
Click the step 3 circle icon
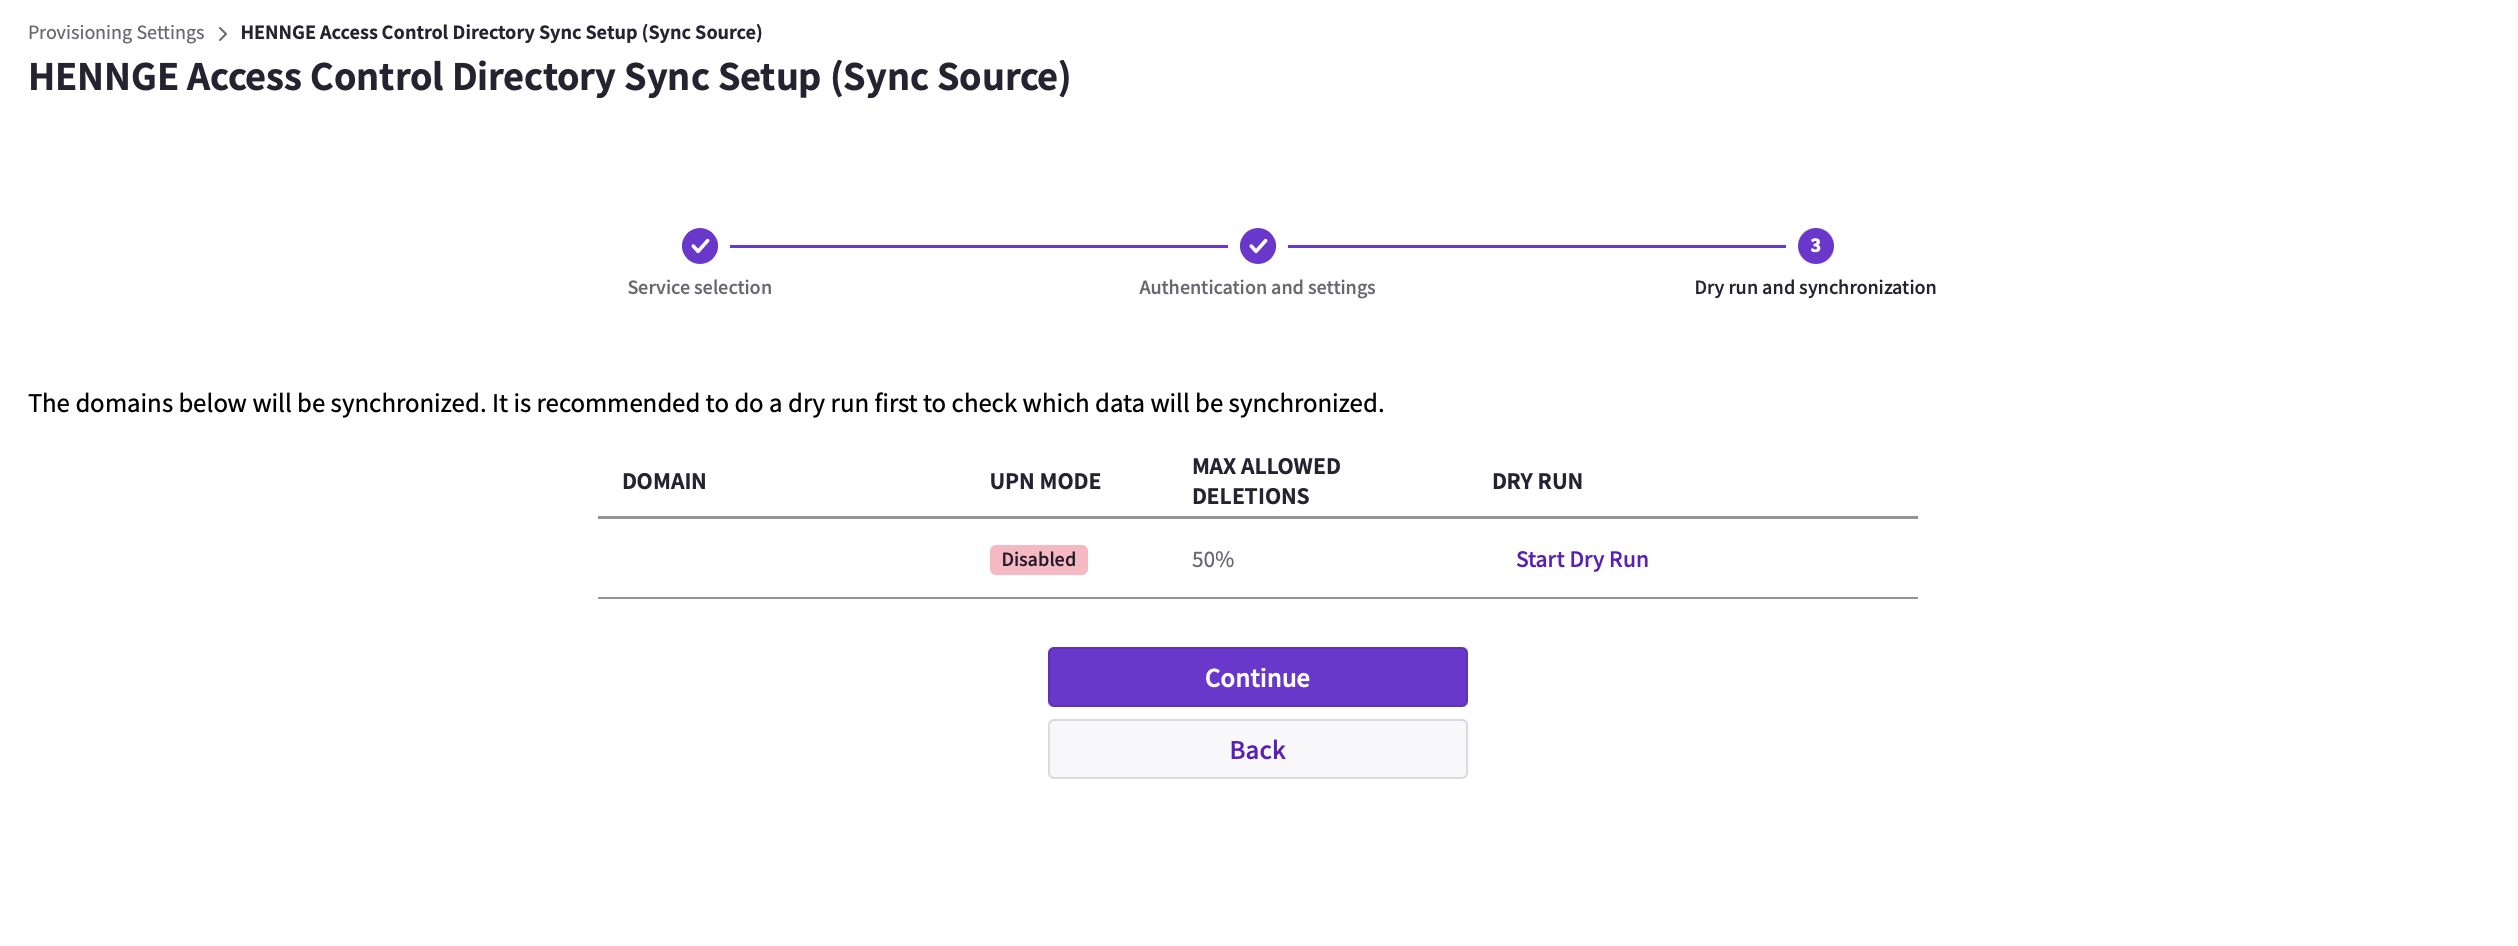[1815, 246]
